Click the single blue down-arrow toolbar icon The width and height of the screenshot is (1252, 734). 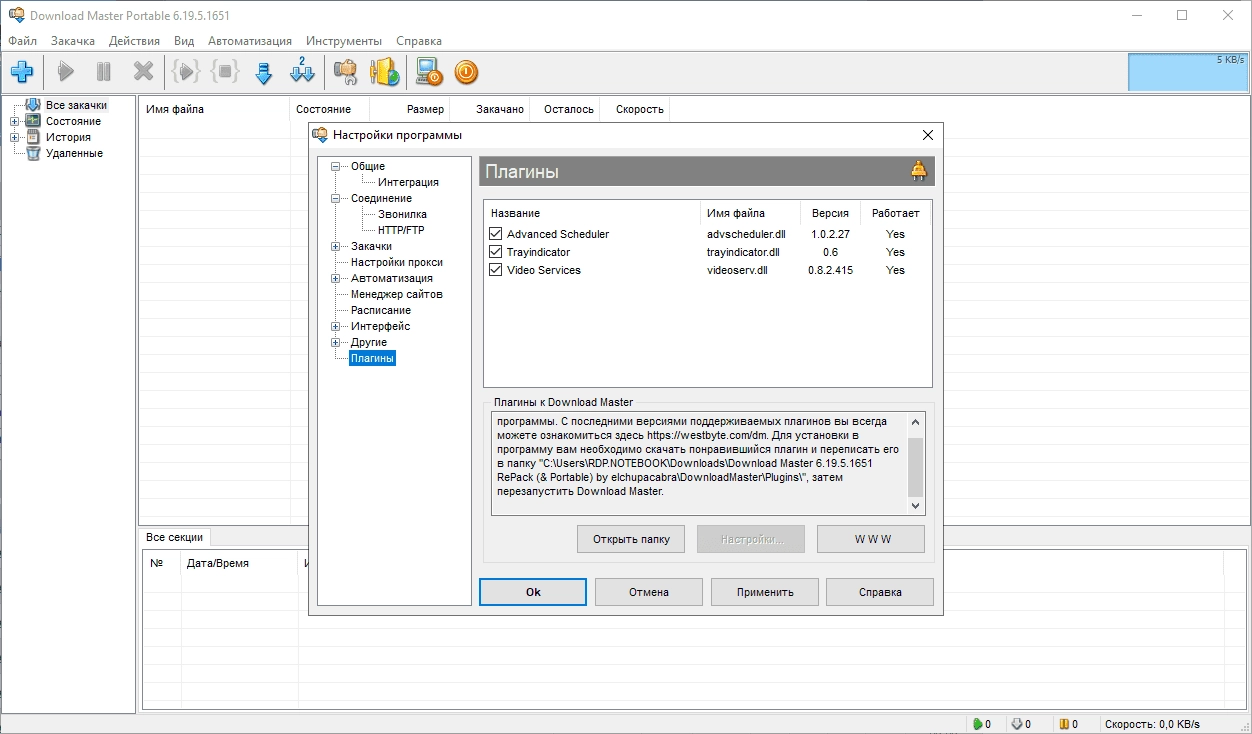pyautogui.click(x=264, y=72)
